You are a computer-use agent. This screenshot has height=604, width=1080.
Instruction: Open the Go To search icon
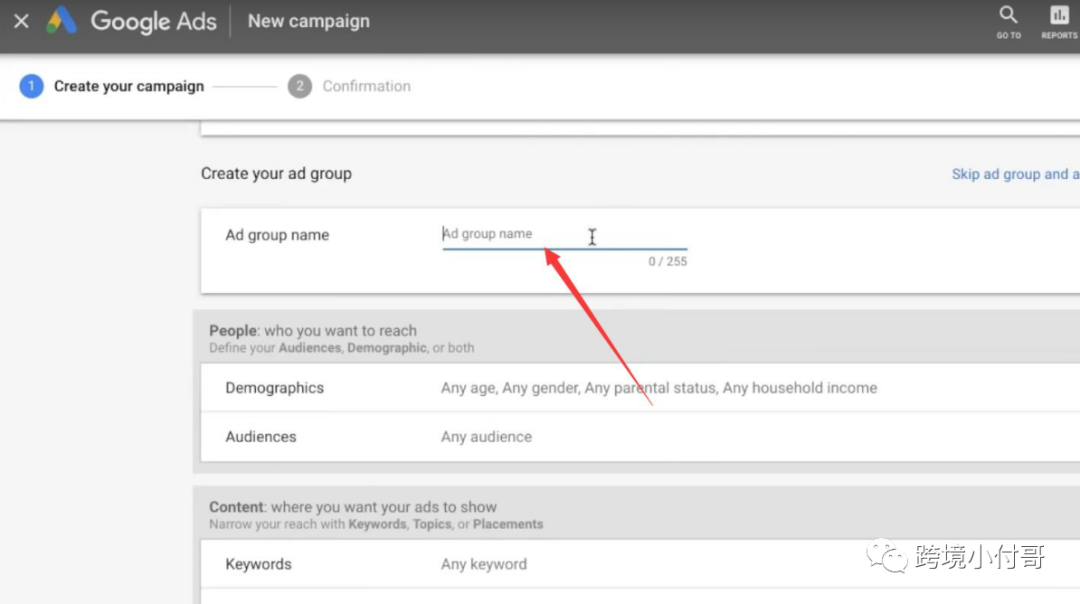tap(1008, 21)
